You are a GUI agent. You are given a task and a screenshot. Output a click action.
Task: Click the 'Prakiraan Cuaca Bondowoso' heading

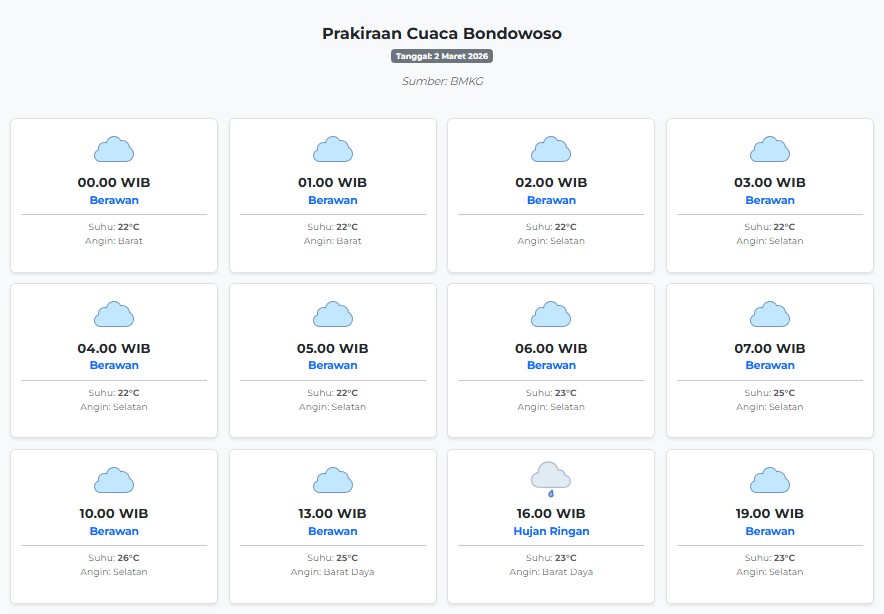point(442,33)
